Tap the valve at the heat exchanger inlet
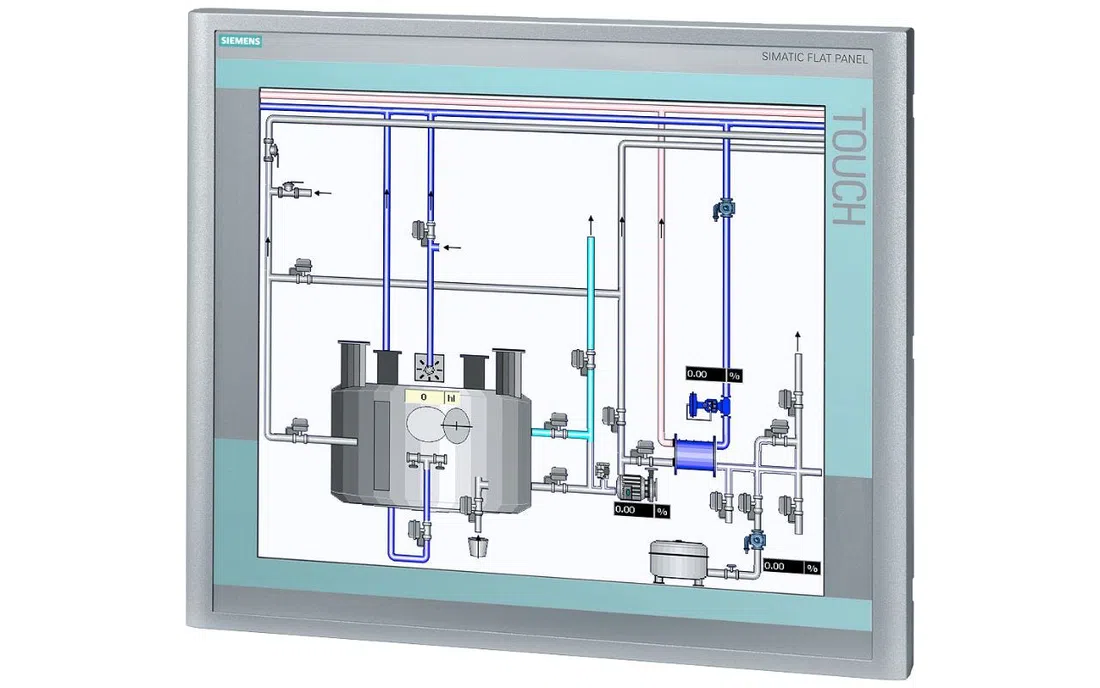Screen dimensions: 1100x688 click(643, 452)
